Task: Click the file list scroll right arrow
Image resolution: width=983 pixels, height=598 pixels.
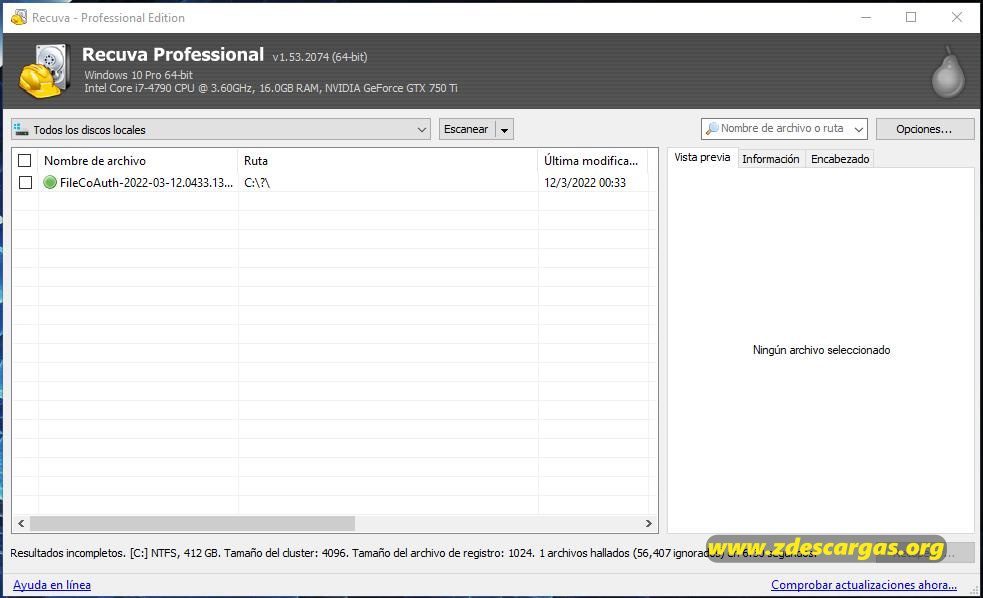Action: (648, 523)
